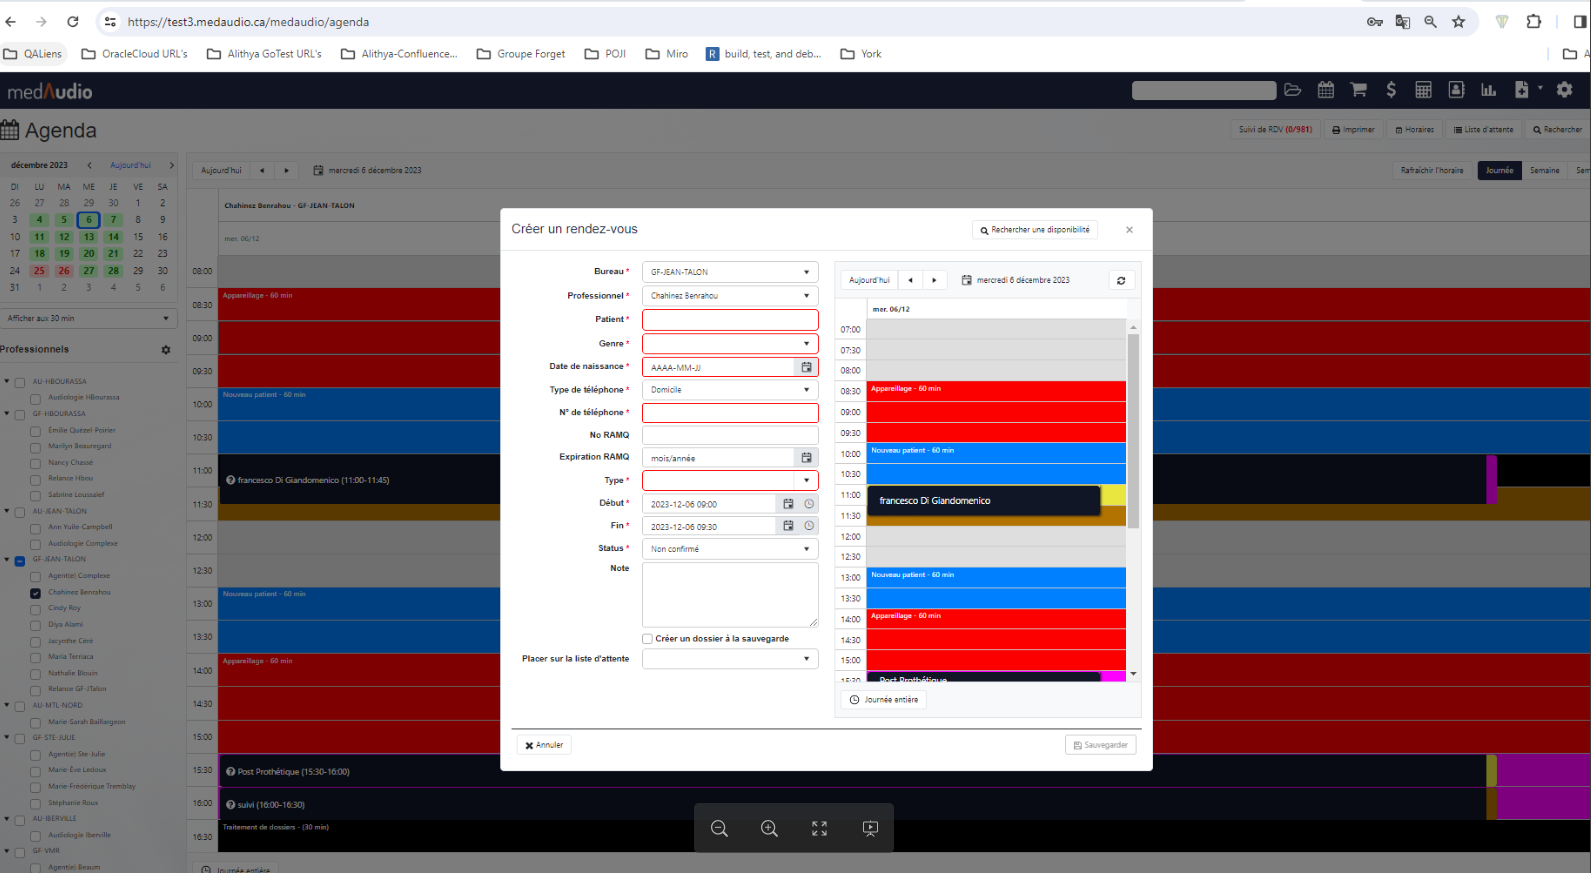
Task: Open the Bureau dropdown showing GF-JEAN-TALON
Action: 729,272
